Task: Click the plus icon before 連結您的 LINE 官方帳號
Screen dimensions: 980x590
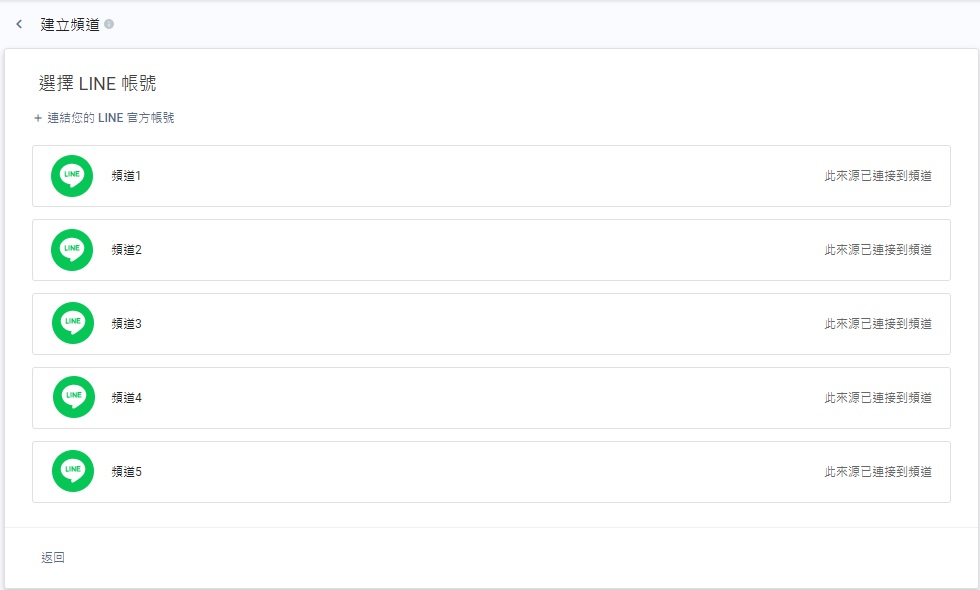Action: [38, 118]
